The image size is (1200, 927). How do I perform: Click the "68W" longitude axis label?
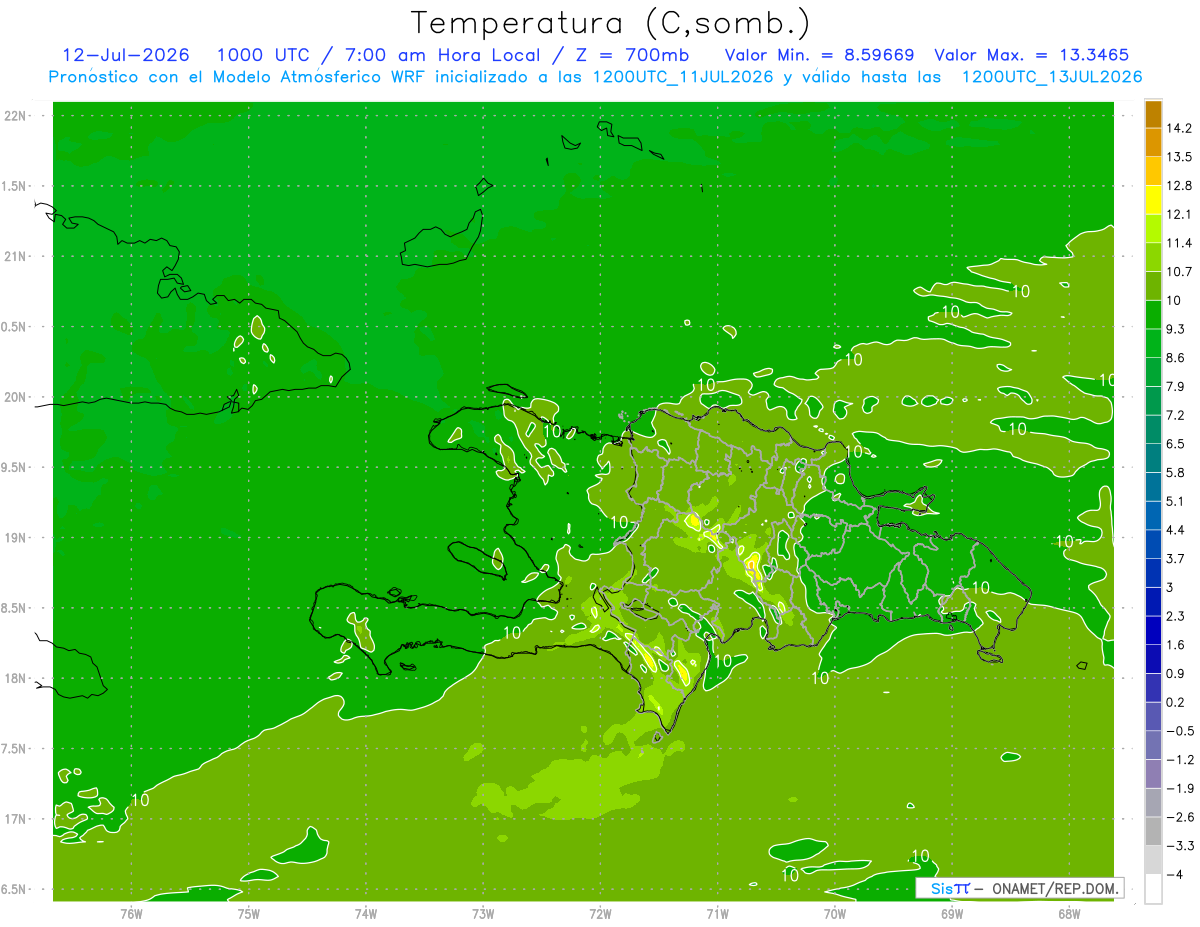click(x=1069, y=913)
